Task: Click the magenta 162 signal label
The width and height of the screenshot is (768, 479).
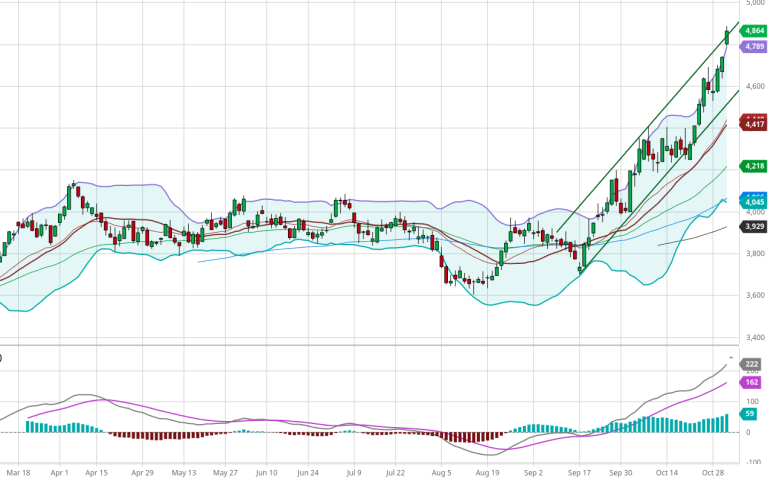Action: (752, 382)
